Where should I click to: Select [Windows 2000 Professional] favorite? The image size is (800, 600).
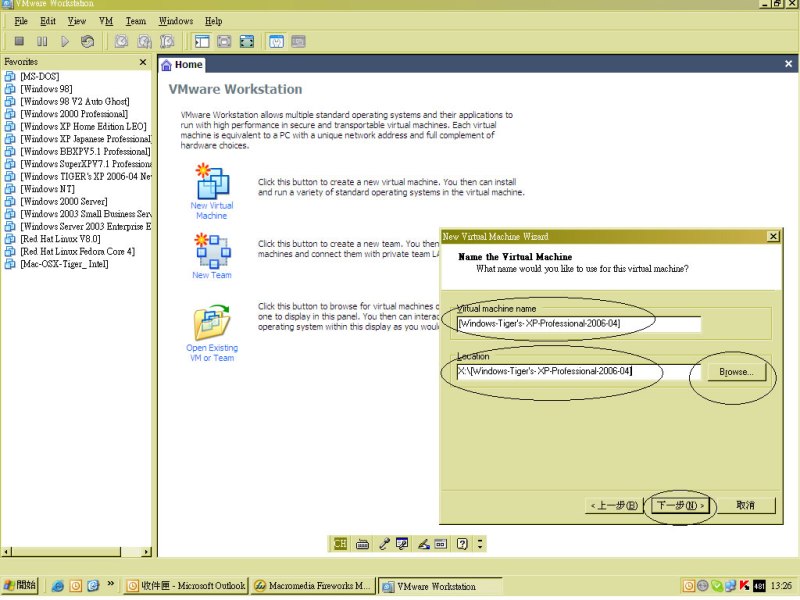click(74, 114)
